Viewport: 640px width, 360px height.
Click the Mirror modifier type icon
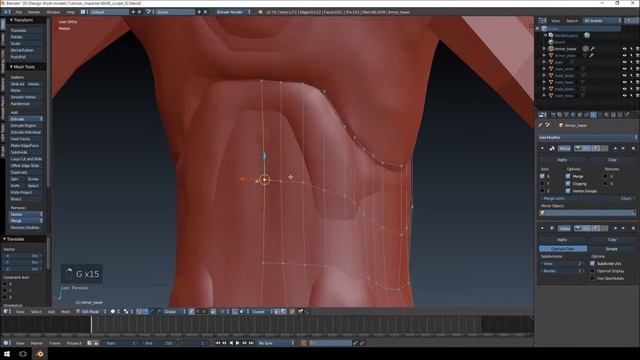[x=552, y=148]
